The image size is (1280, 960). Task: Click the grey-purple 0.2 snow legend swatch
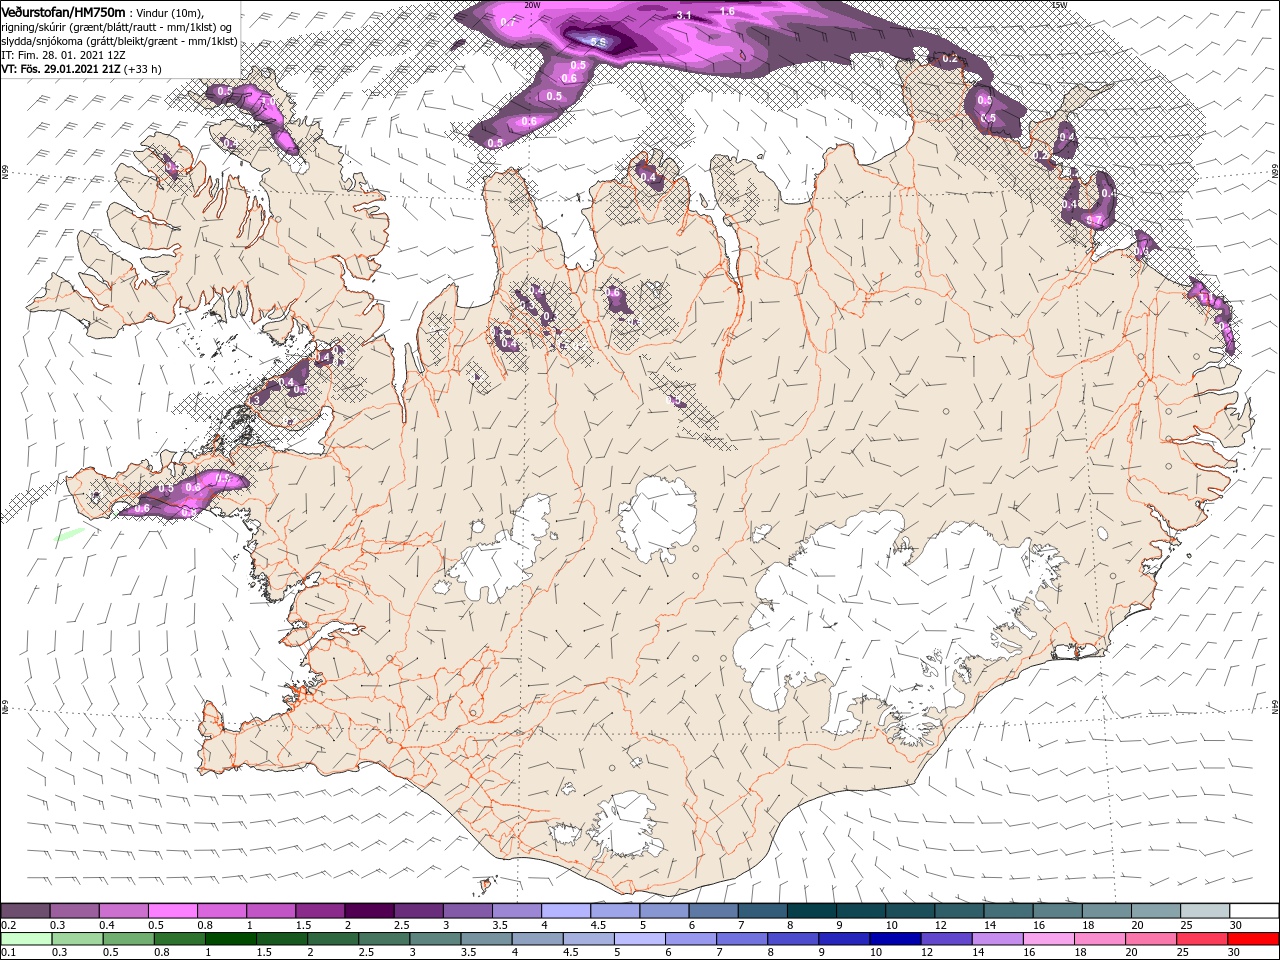pyautogui.click(x=25, y=911)
